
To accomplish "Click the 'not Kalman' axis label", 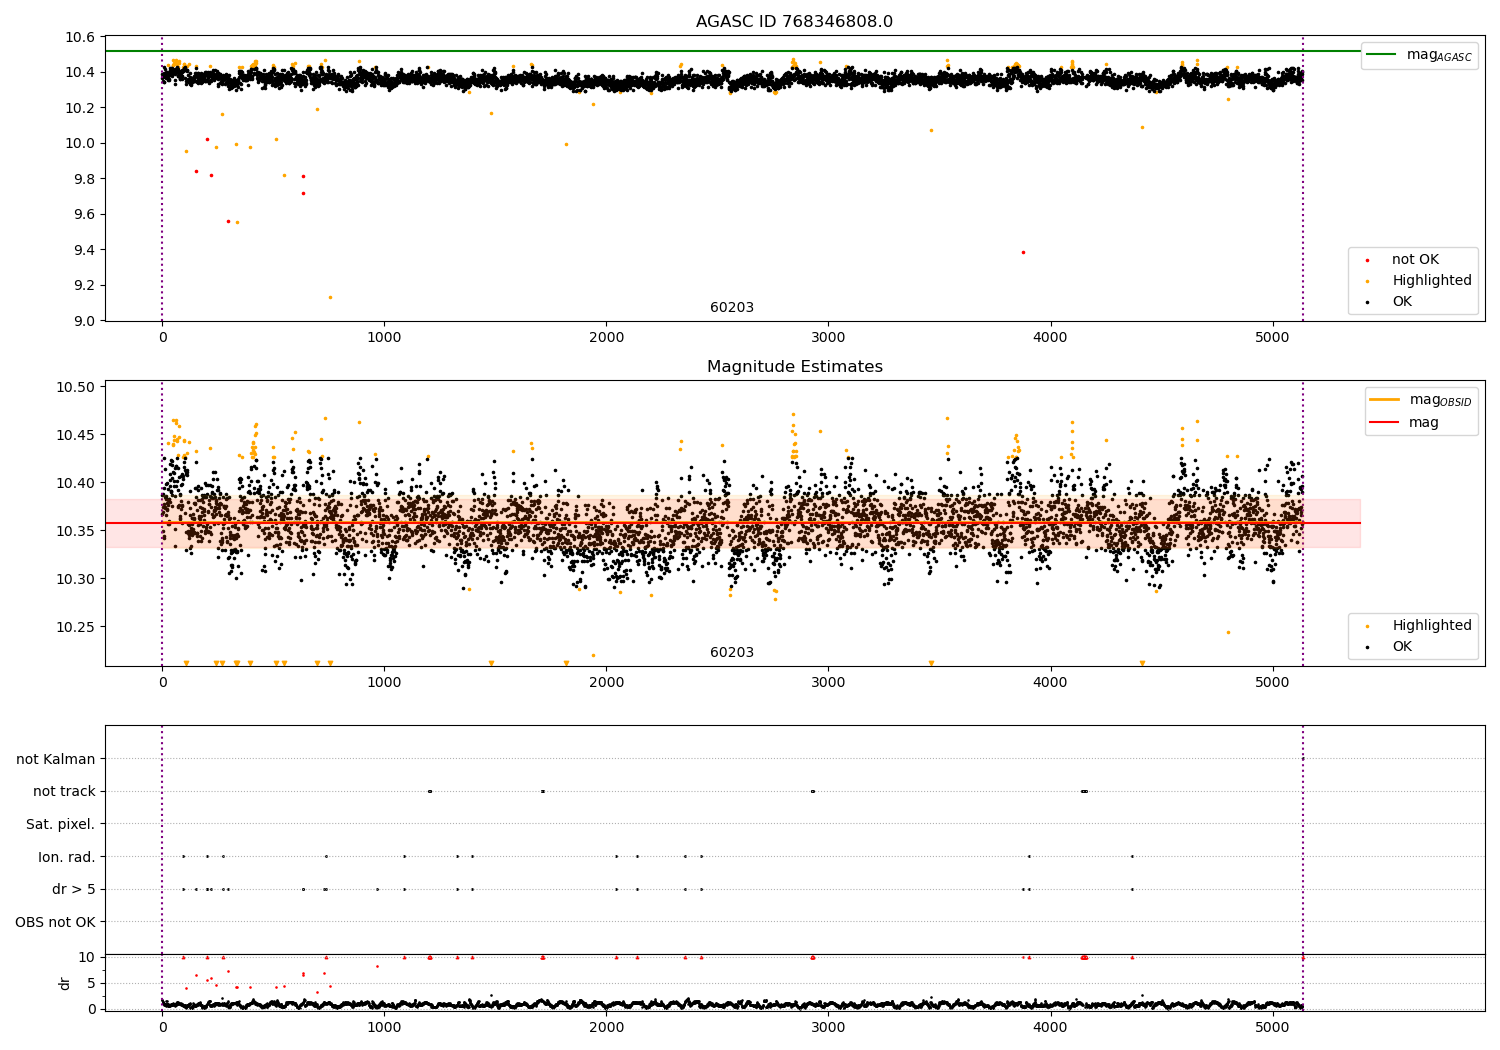I will tap(56, 759).
